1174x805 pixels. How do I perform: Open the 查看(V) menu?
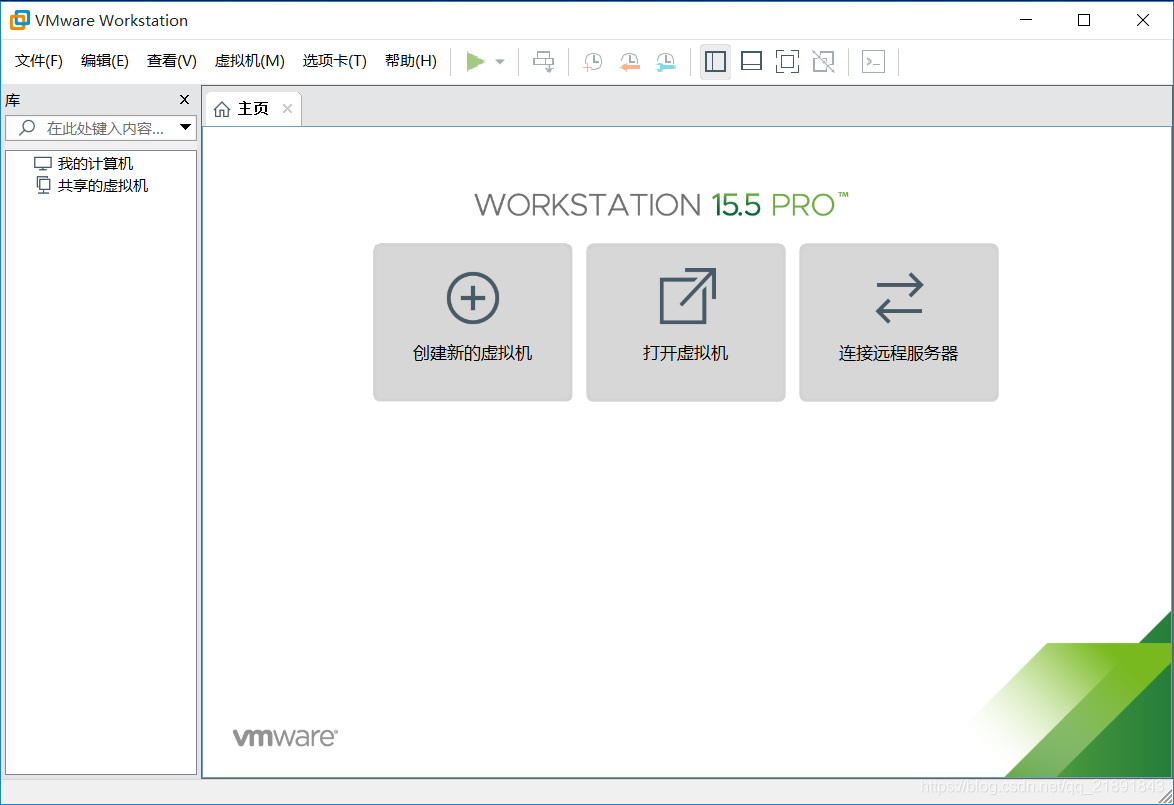[x=171, y=61]
